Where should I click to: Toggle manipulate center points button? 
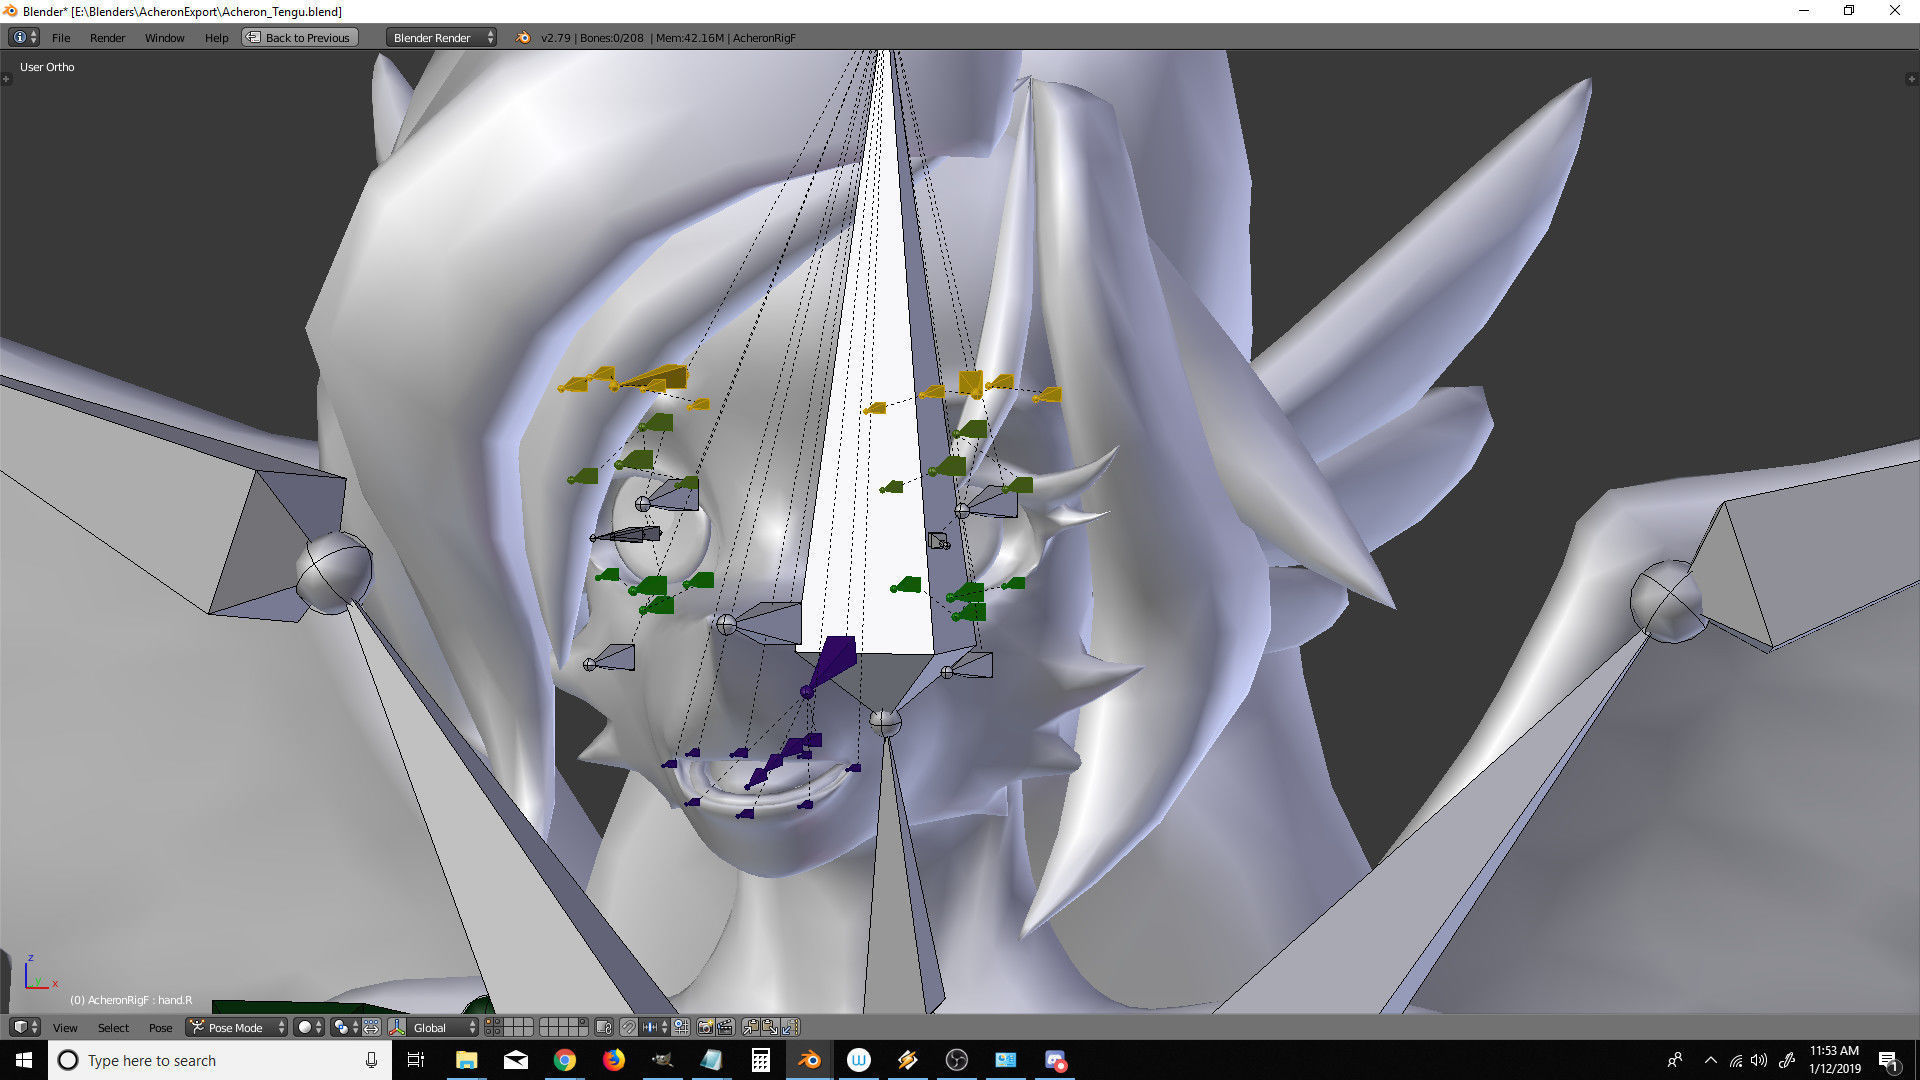point(371,1027)
